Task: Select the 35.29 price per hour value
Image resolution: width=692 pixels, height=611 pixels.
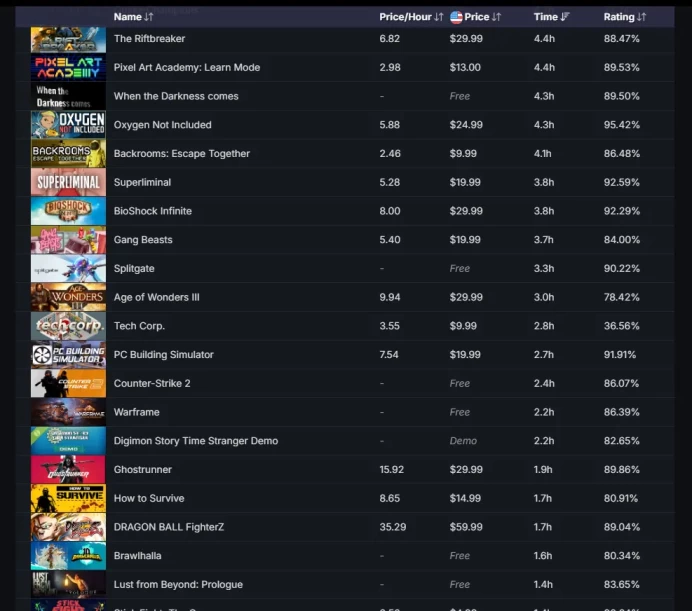Action: [393, 527]
